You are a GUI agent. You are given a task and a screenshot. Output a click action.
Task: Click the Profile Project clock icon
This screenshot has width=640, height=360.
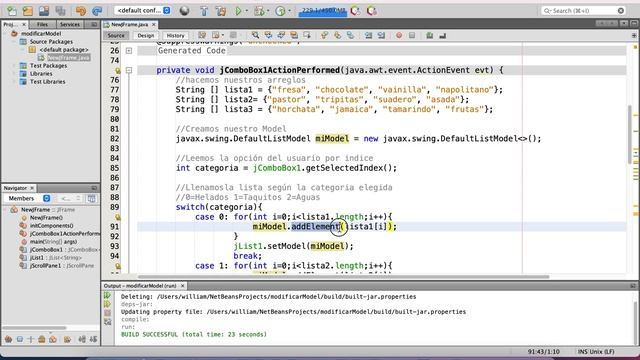click(280, 11)
